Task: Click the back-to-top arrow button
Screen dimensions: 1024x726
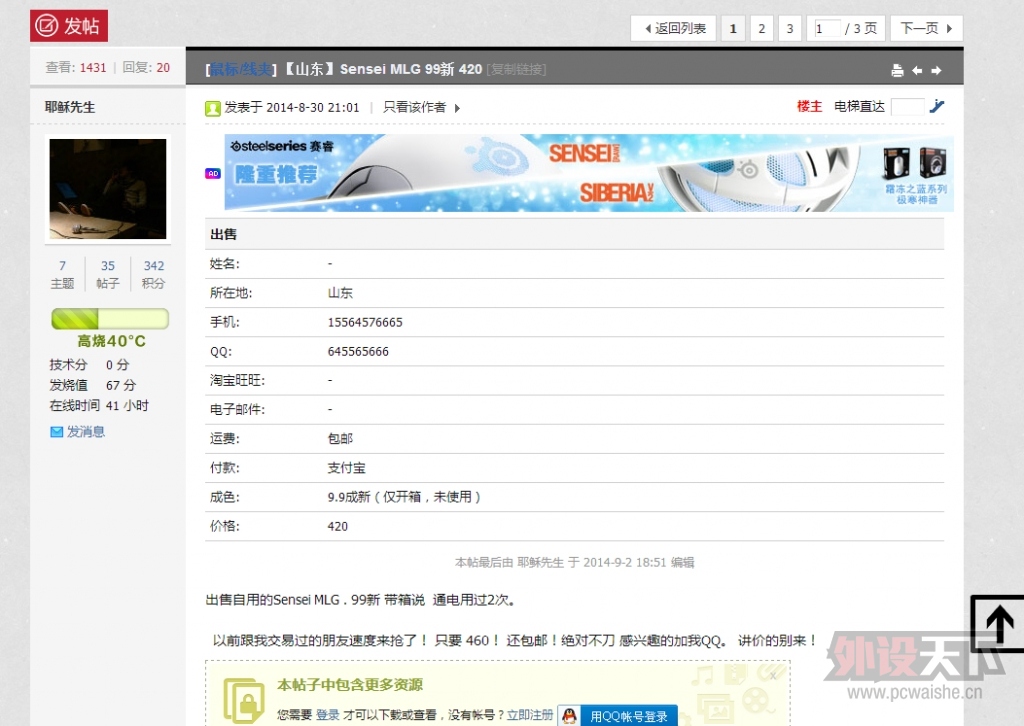Action: [x=998, y=624]
